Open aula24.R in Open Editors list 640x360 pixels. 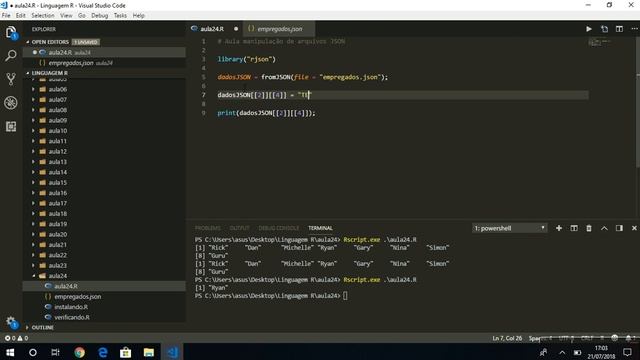pyautogui.click(x=104, y=52)
